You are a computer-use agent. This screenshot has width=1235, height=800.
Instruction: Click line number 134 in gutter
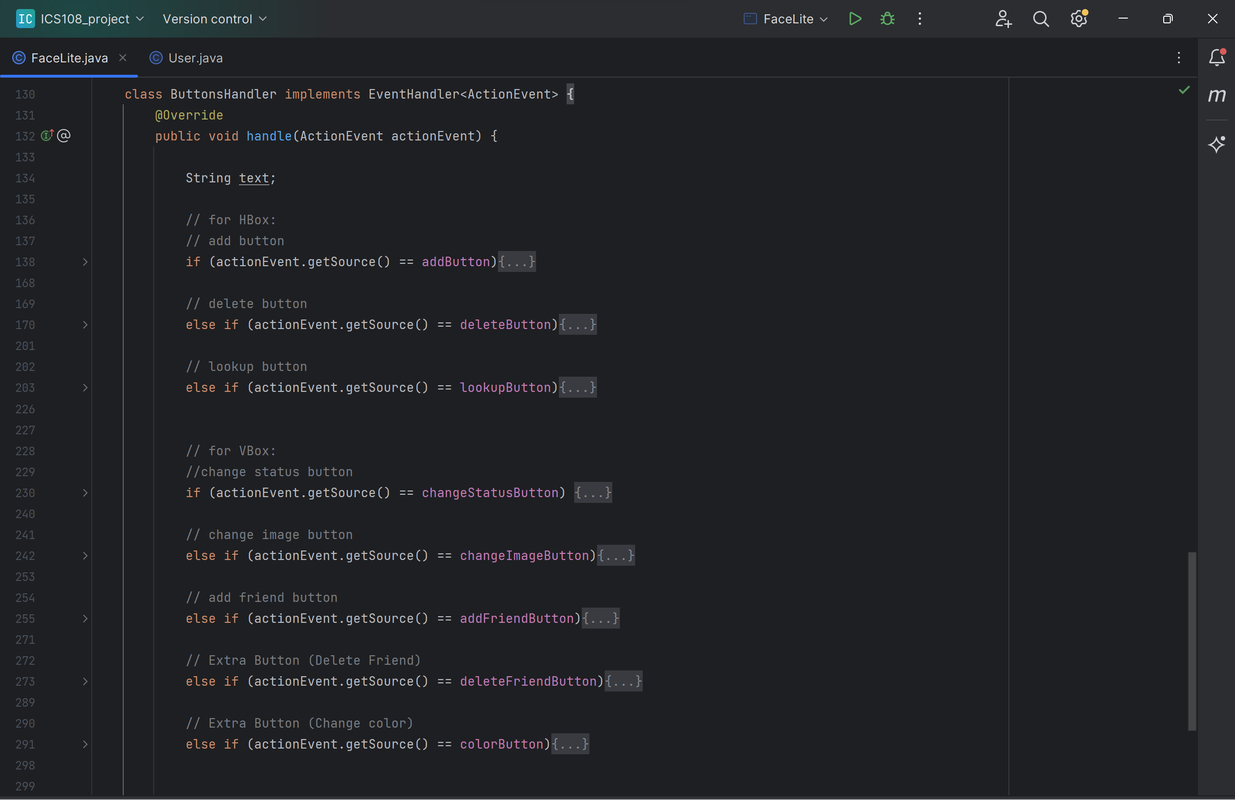click(25, 178)
